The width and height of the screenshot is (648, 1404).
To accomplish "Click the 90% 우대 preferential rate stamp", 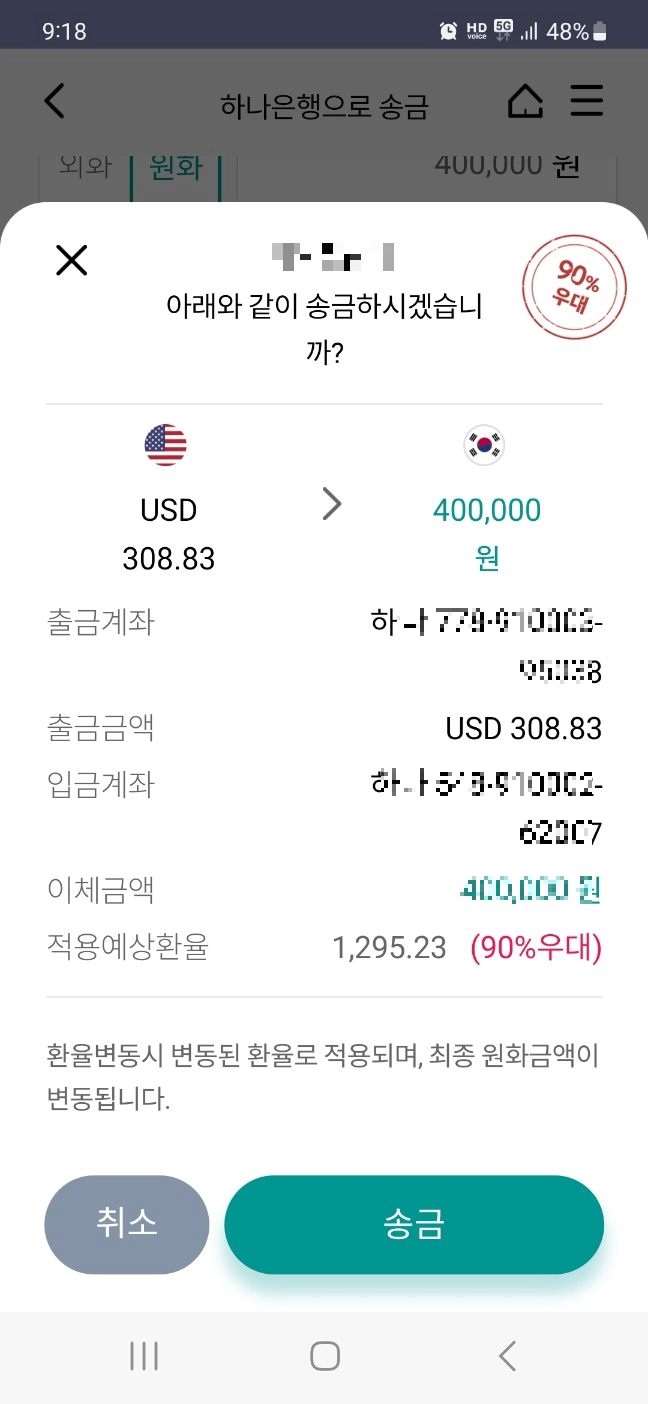I will click(x=574, y=287).
